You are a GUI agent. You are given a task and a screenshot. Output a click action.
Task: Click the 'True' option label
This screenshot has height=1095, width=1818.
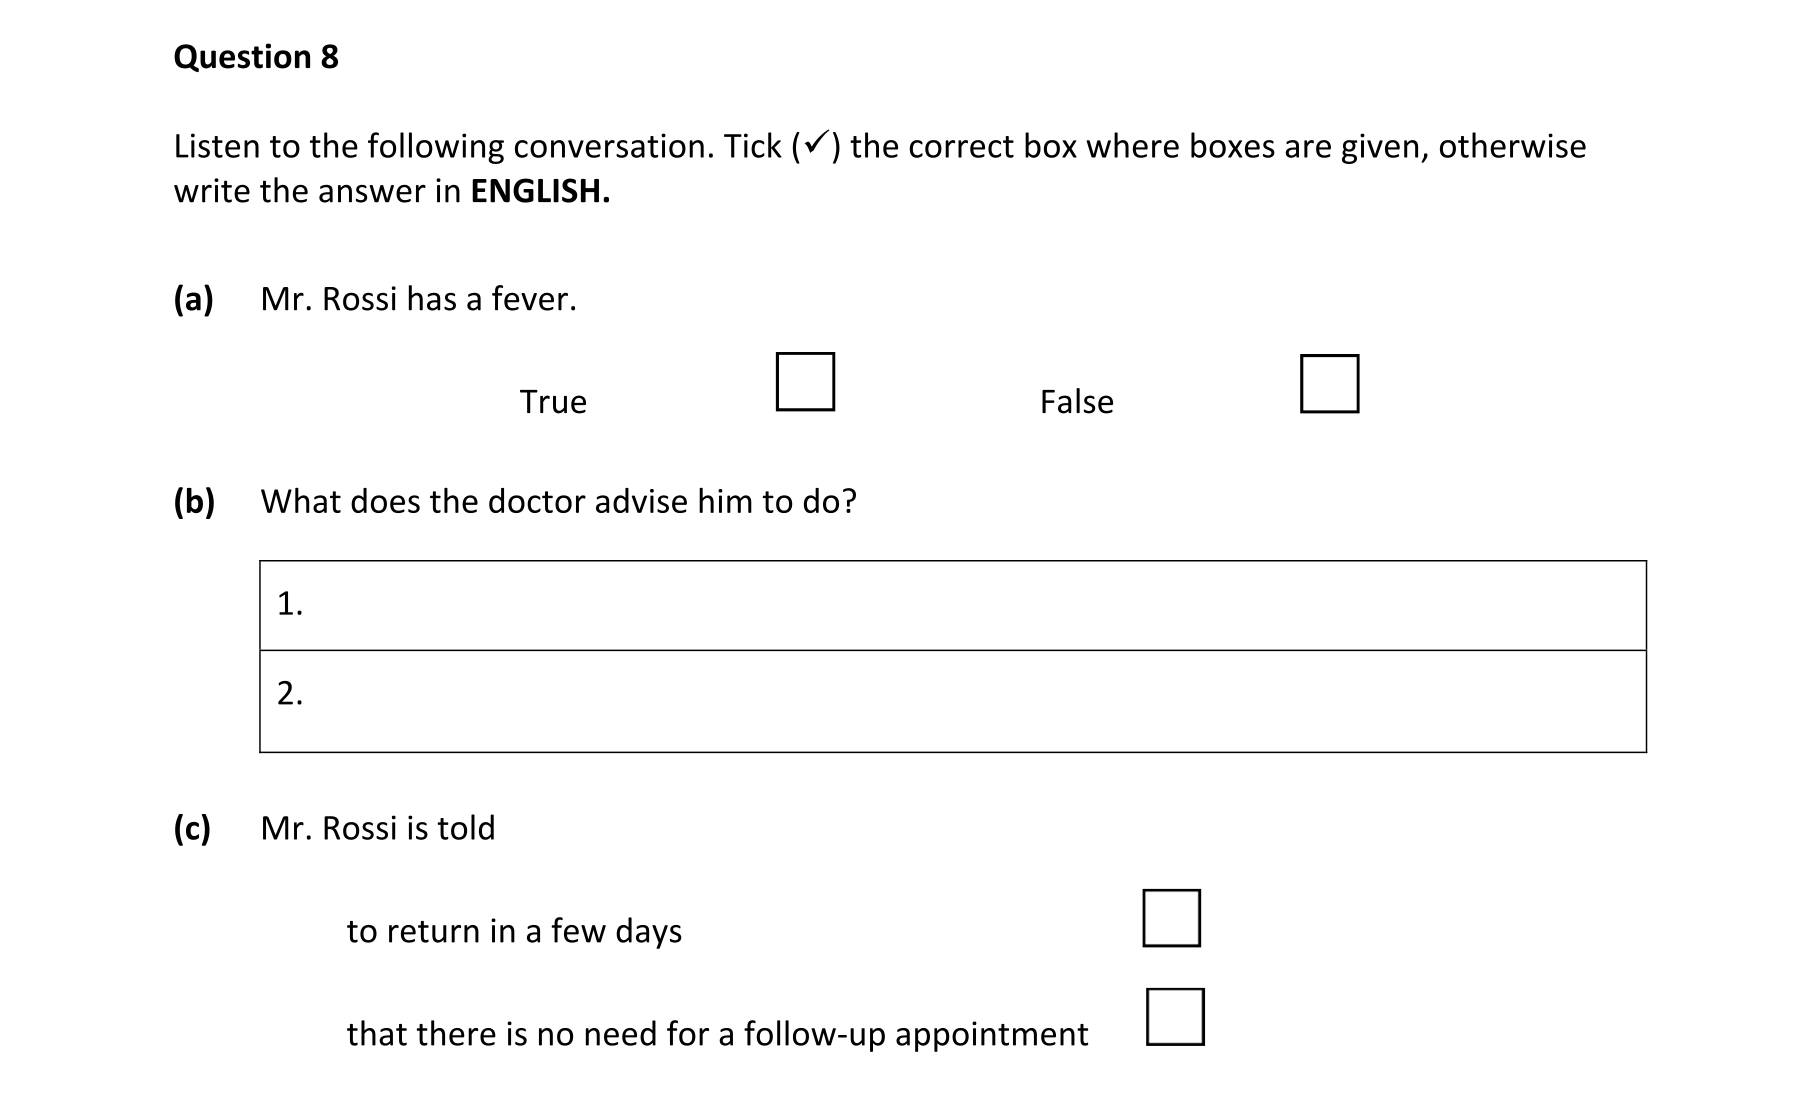pyautogui.click(x=553, y=402)
